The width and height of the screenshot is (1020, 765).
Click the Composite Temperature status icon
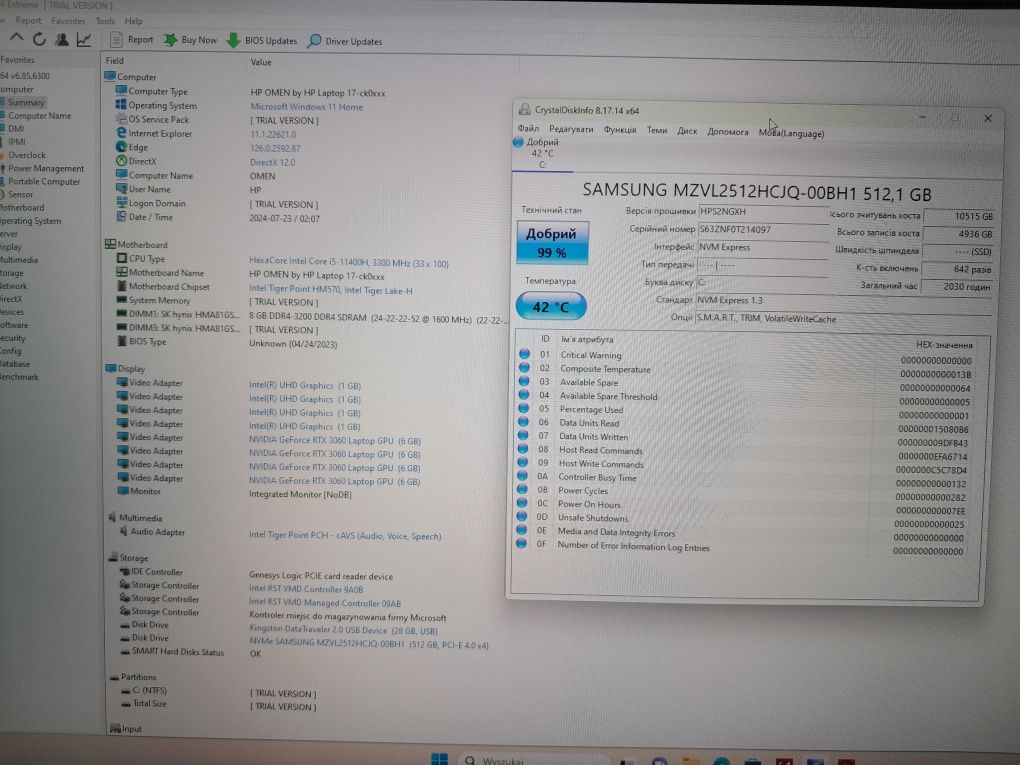[524, 368]
